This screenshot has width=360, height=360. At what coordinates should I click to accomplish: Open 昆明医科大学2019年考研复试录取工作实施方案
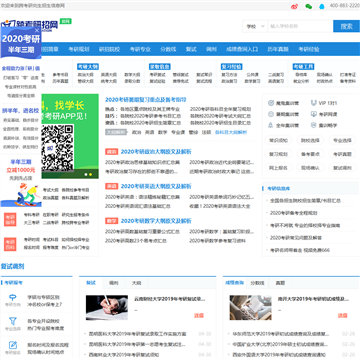pos(138,334)
